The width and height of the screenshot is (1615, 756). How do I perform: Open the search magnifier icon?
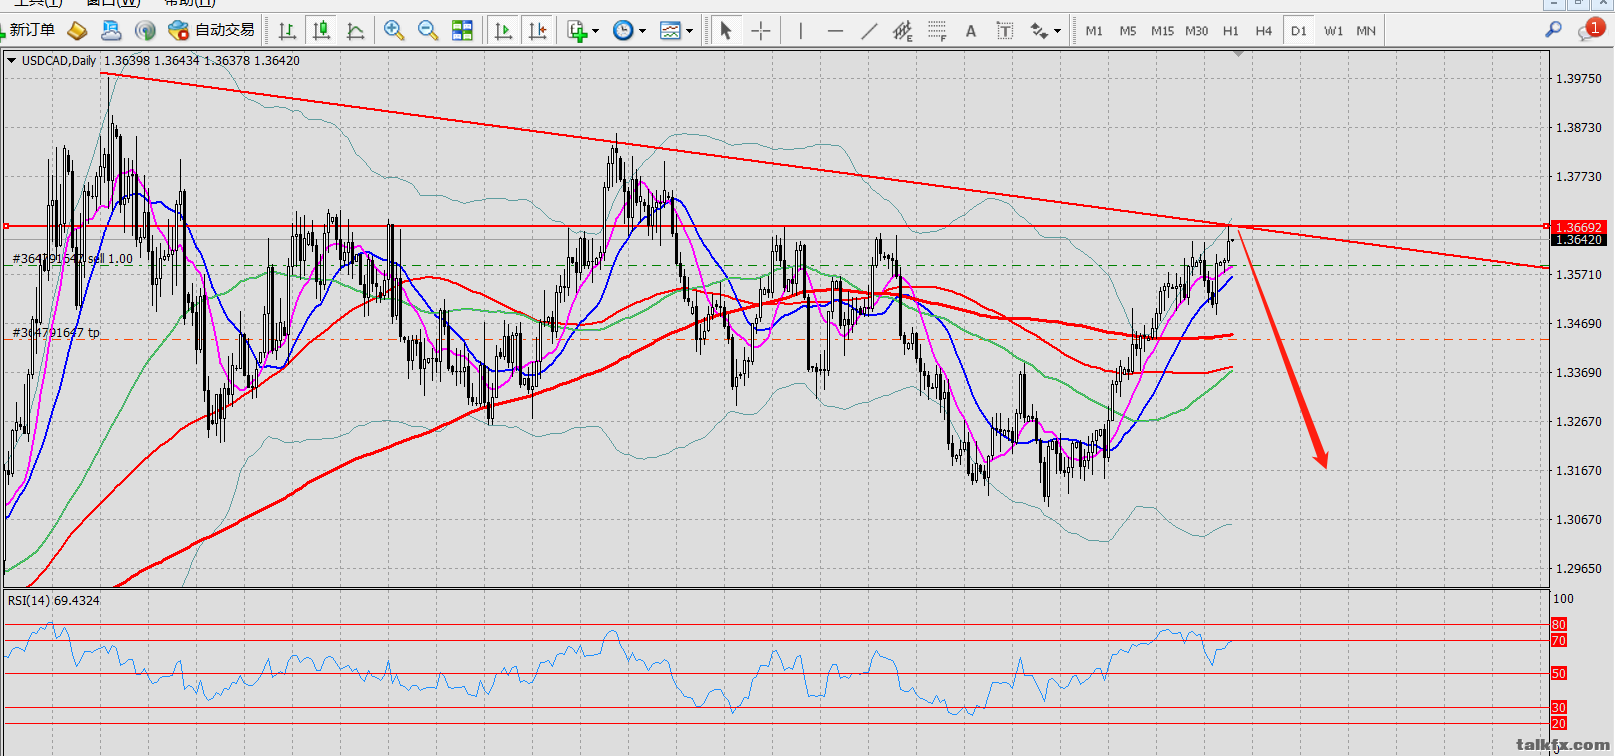coord(1553,30)
